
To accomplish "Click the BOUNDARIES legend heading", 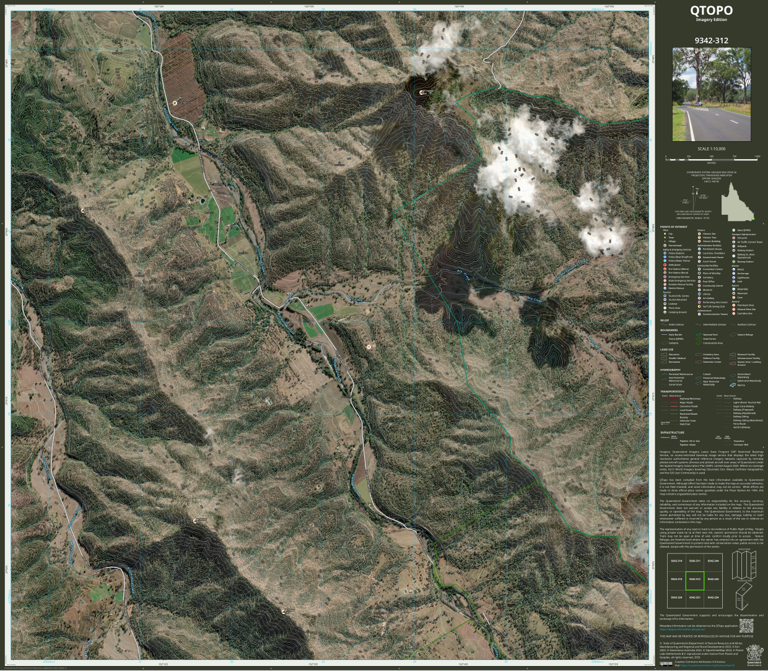I will pyautogui.click(x=670, y=330).
